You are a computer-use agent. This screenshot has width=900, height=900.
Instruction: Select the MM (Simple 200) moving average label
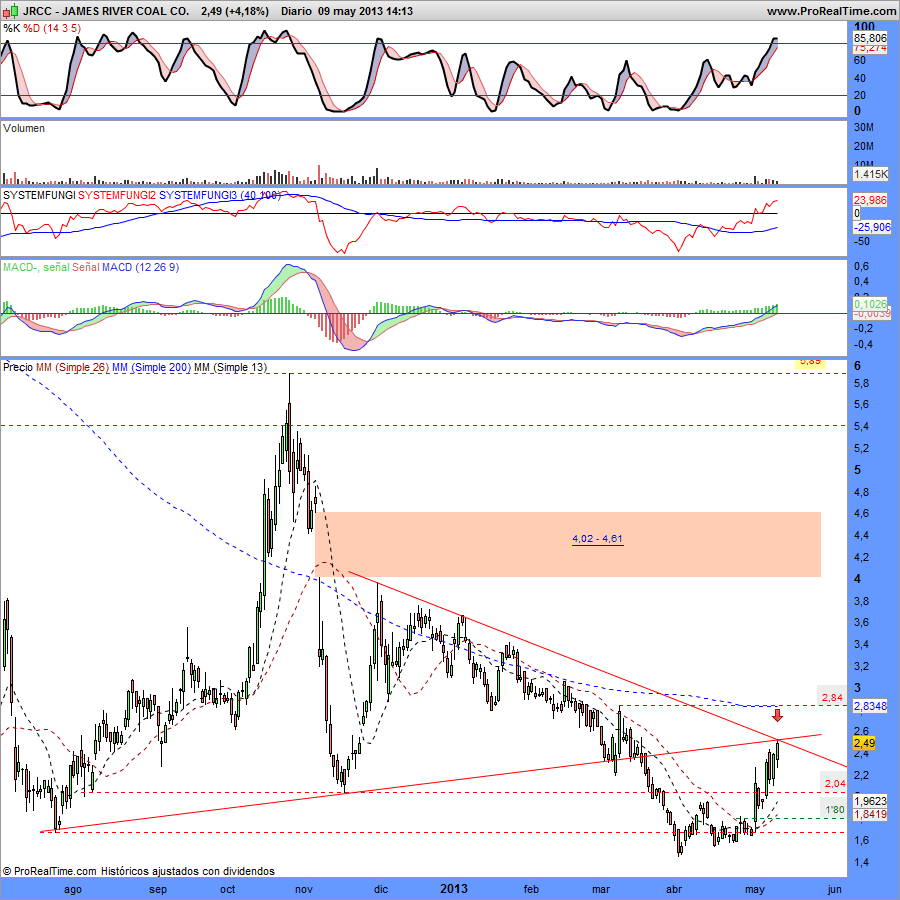click(x=150, y=366)
